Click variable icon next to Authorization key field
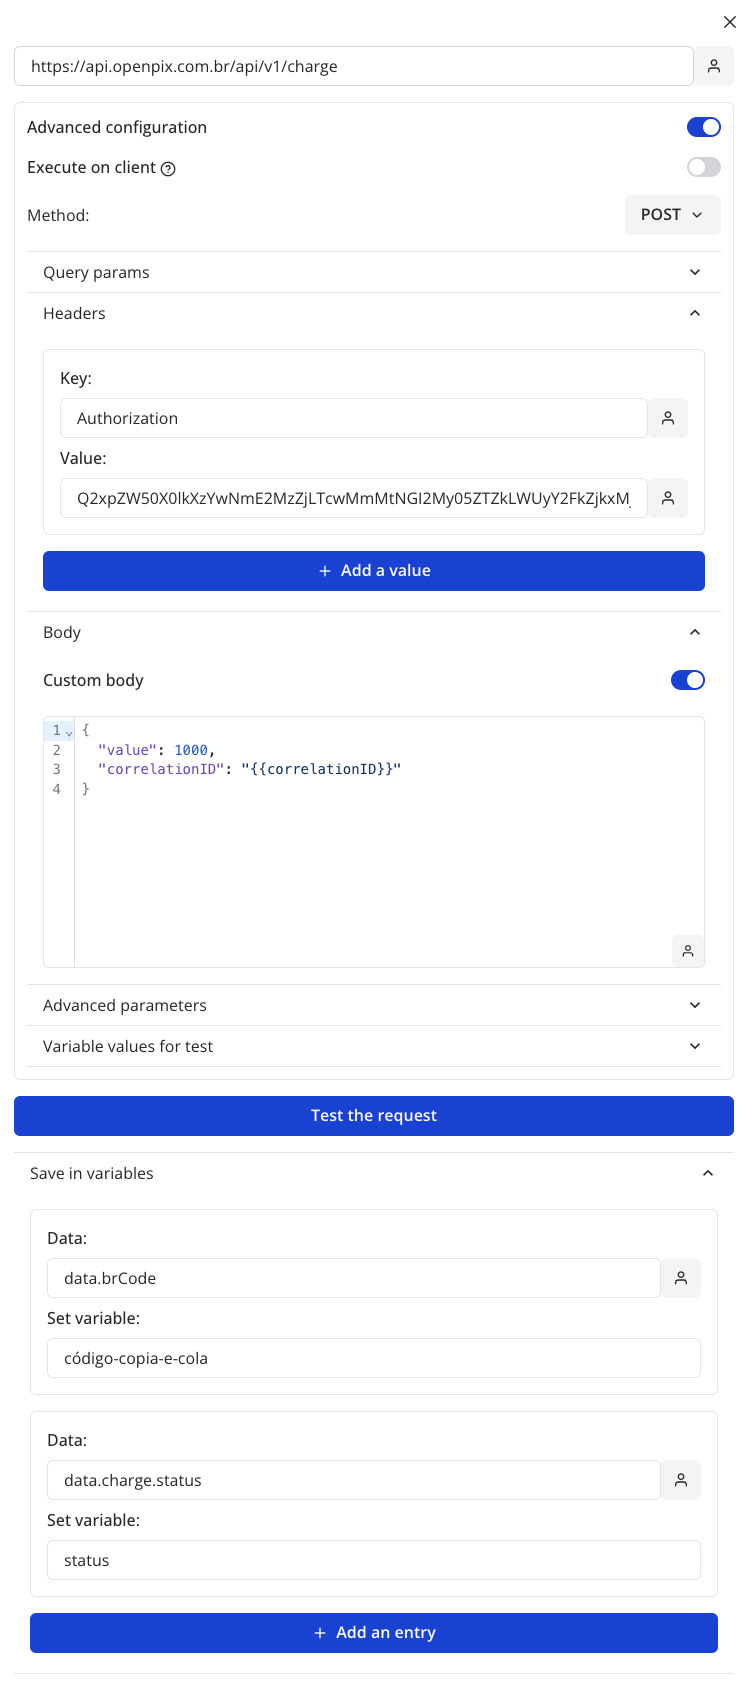This screenshot has height=1704, width=752. [x=668, y=418]
